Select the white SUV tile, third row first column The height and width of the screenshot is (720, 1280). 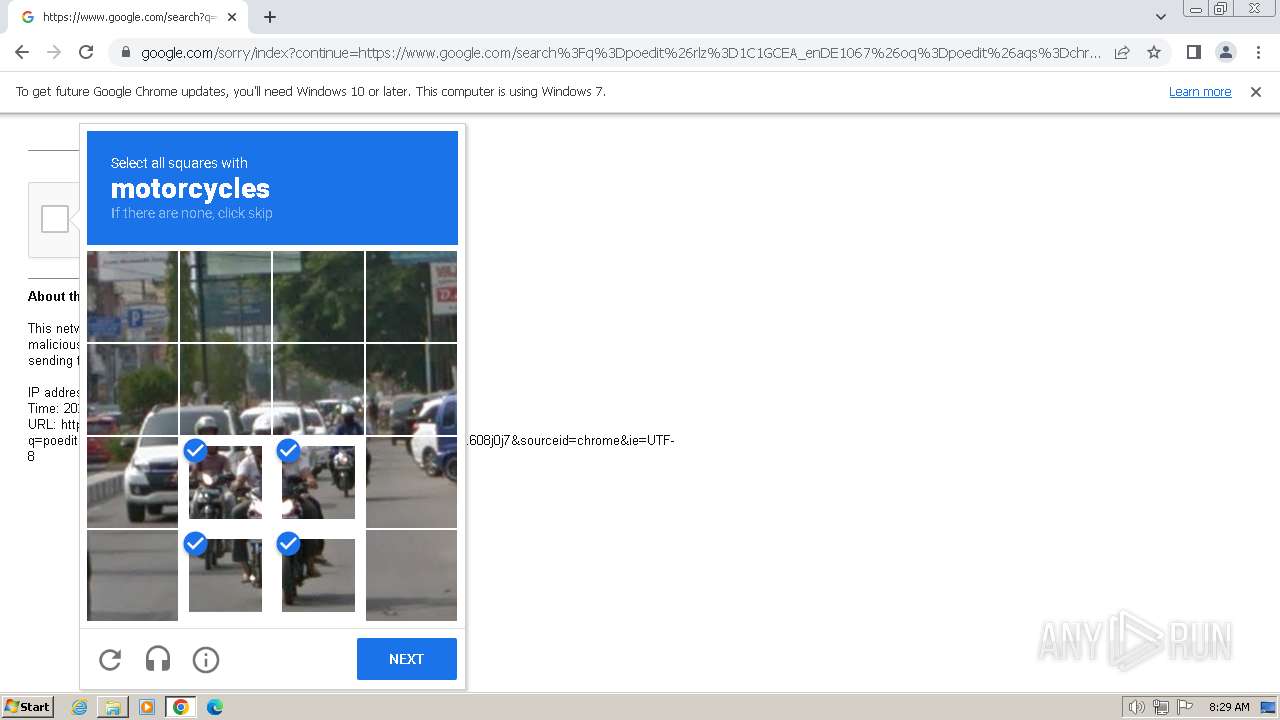click(132, 482)
